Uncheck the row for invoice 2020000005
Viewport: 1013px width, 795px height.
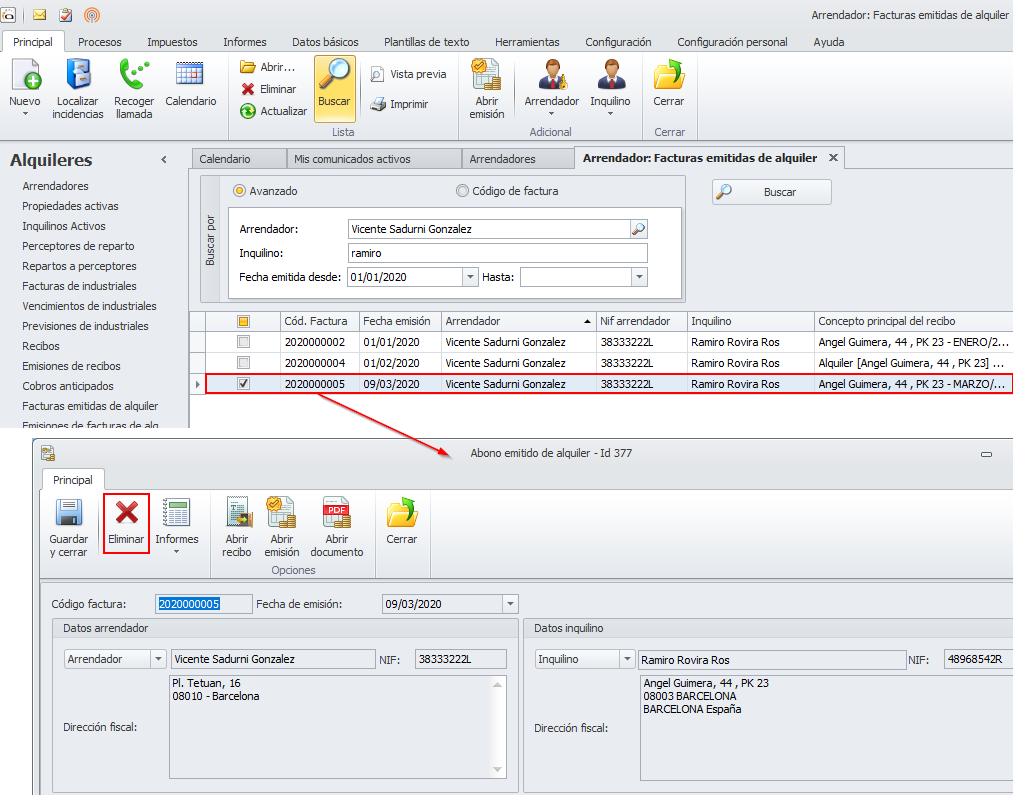pos(244,383)
